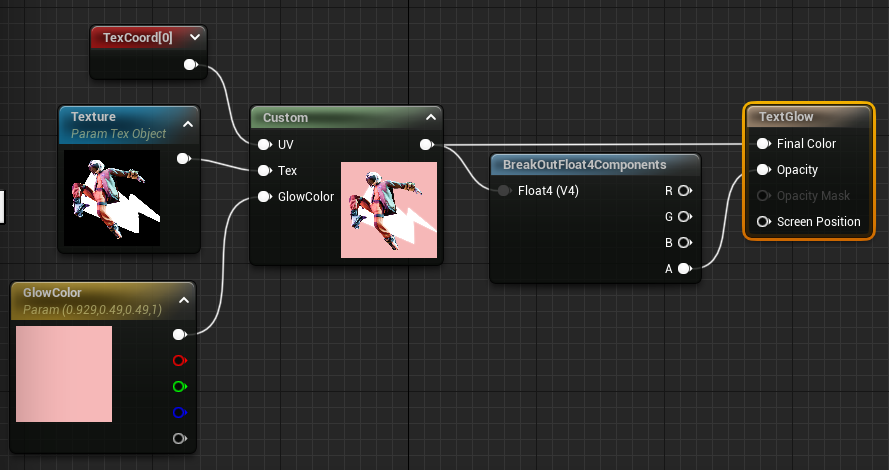
Task: Select the TextGlow node title
Action: coord(785,117)
